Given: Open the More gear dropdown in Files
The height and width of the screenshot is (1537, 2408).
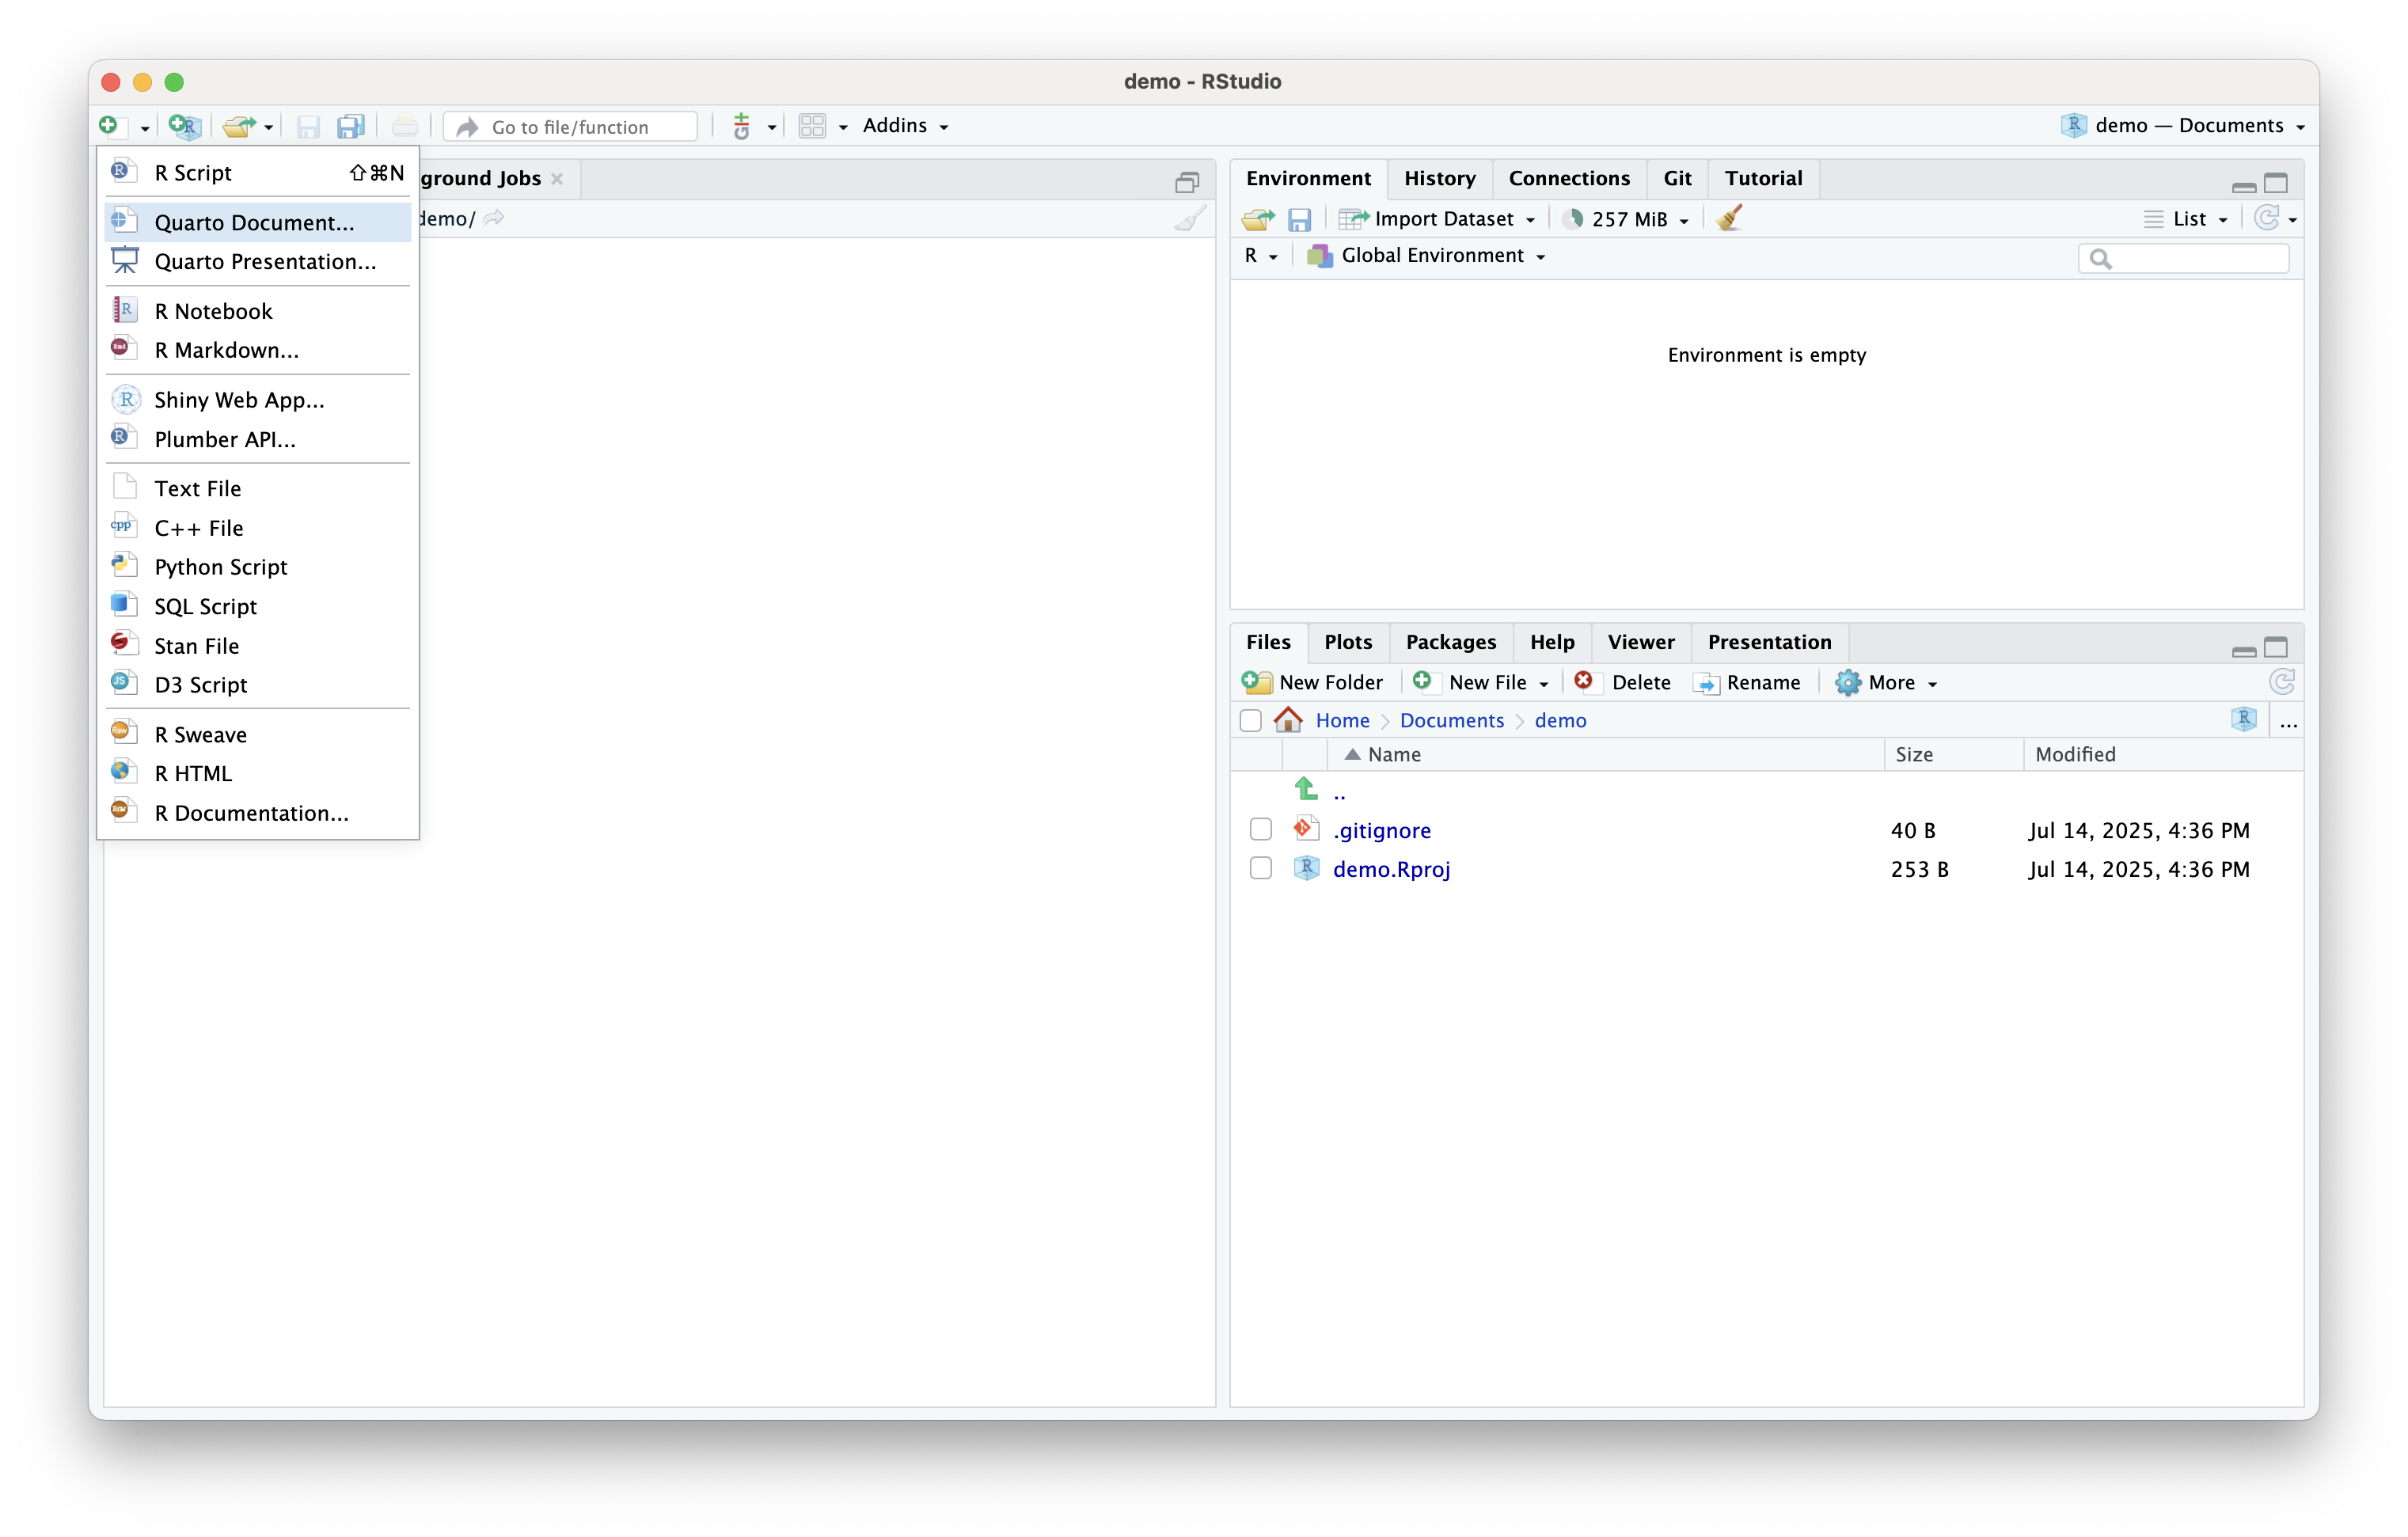Looking at the screenshot, I should point(1887,682).
